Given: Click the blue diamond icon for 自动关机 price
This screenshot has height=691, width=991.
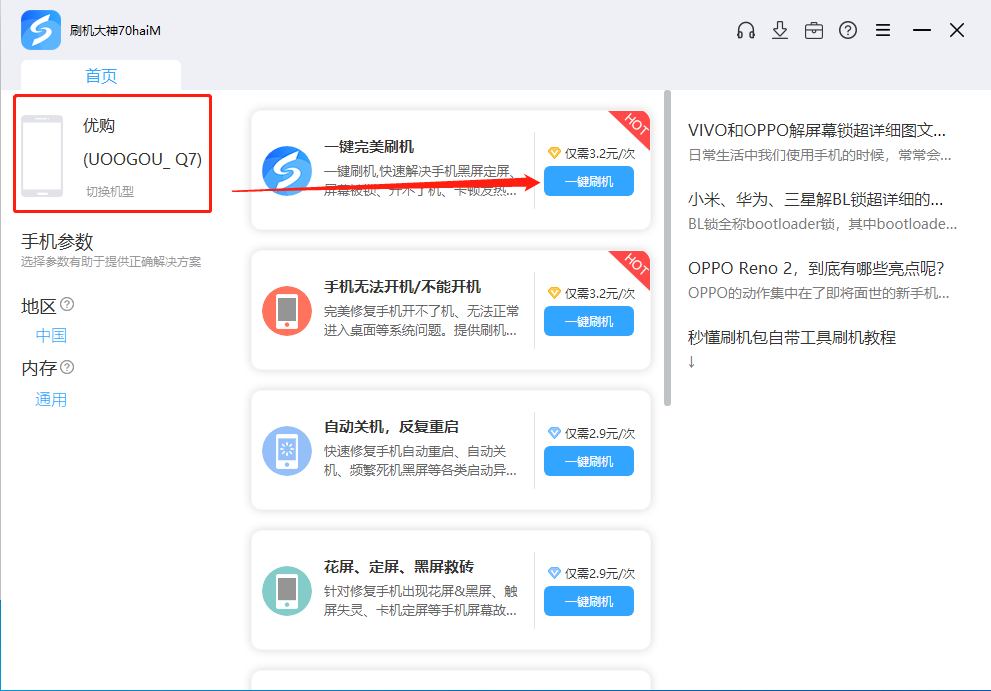Looking at the screenshot, I should tap(554, 433).
